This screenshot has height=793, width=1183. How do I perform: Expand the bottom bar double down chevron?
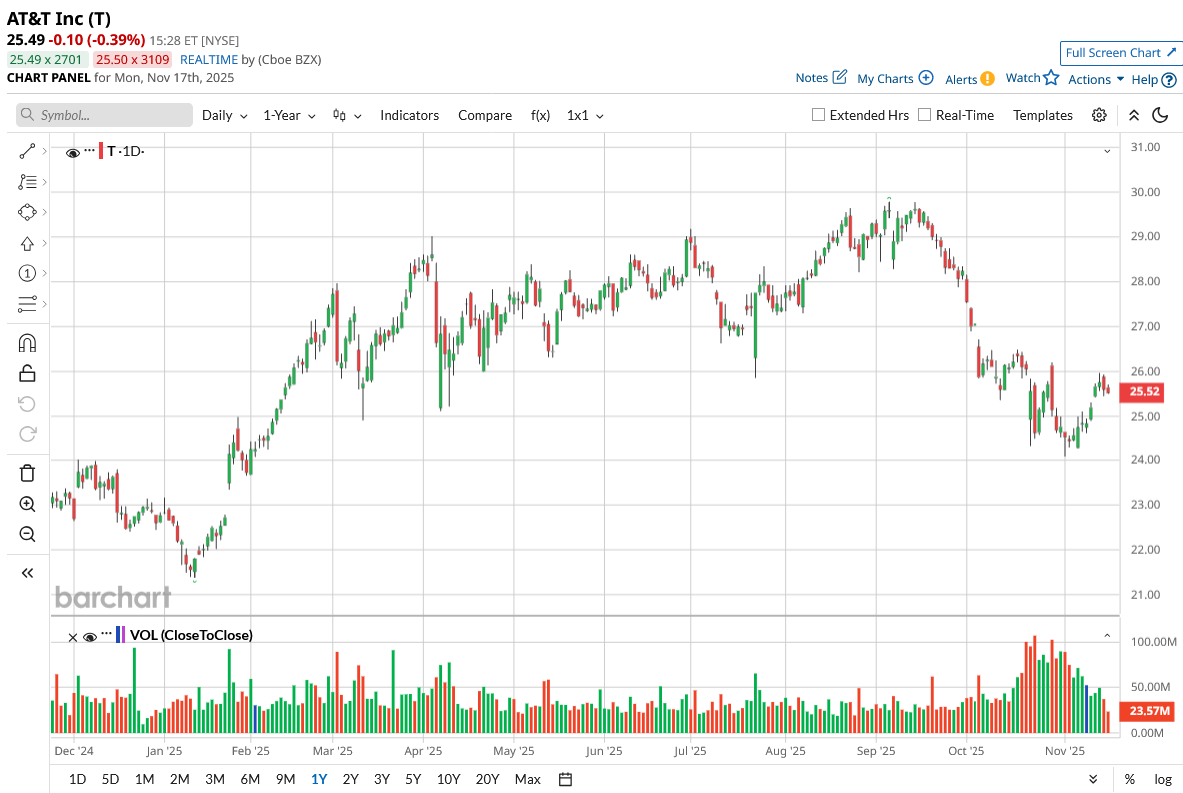click(1093, 779)
